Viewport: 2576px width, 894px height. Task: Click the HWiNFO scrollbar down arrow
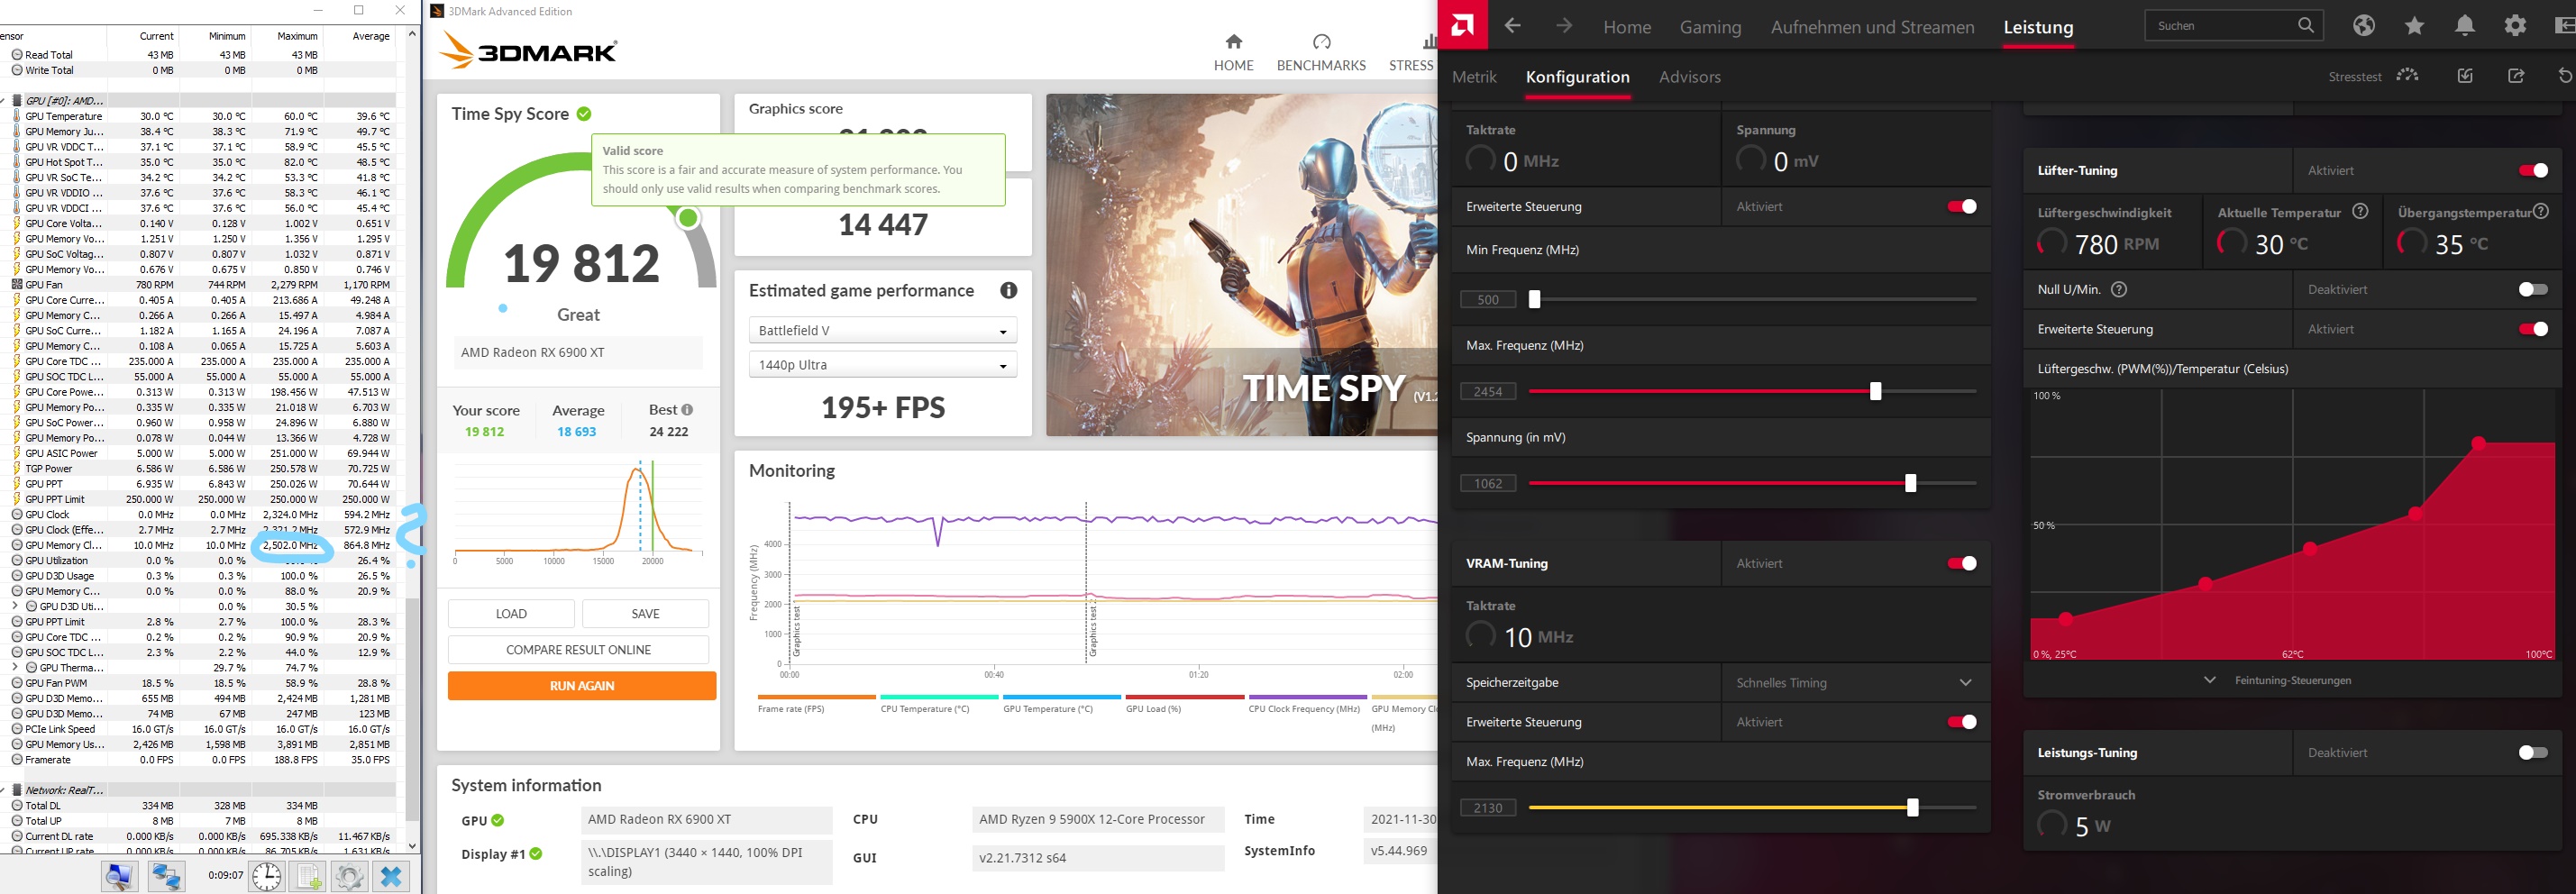[x=411, y=846]
